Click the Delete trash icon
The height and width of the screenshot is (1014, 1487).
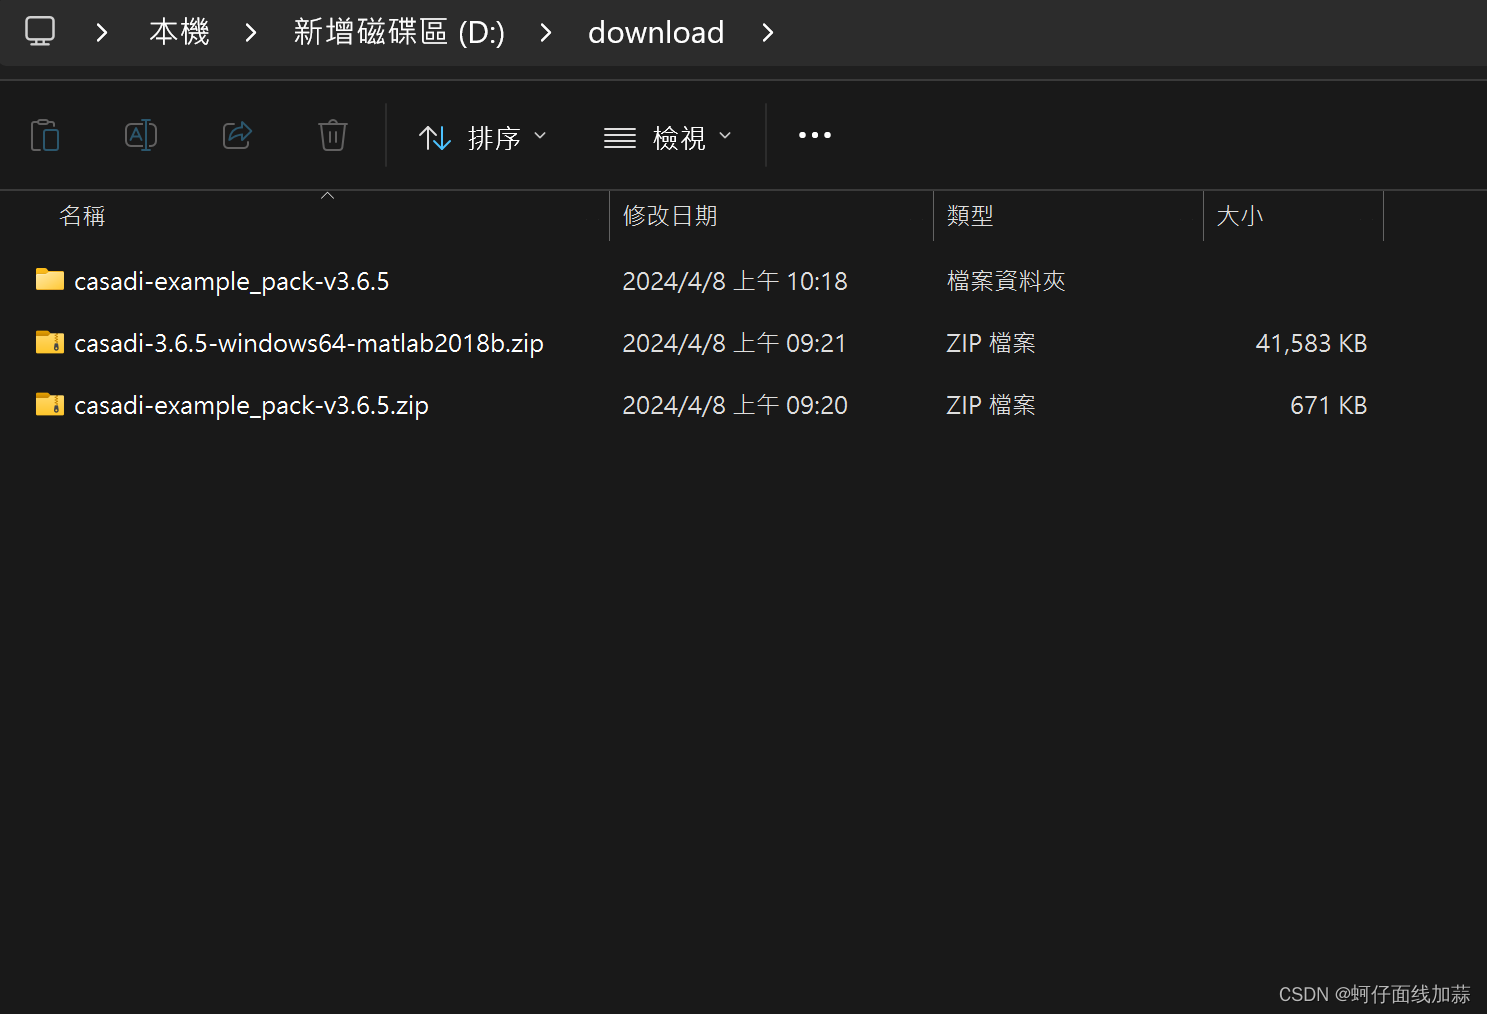pyautogui.click(x=332, y=135)
